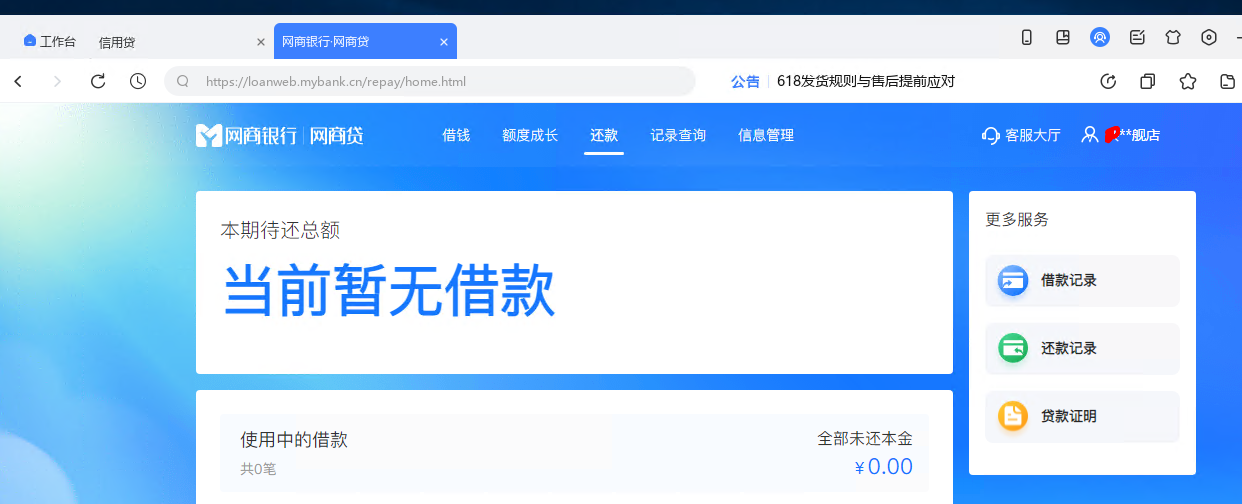The width and height of the screenshot is (1242, 504).
Task: Click the **舰店 account name
Action: coord(1134,135)
